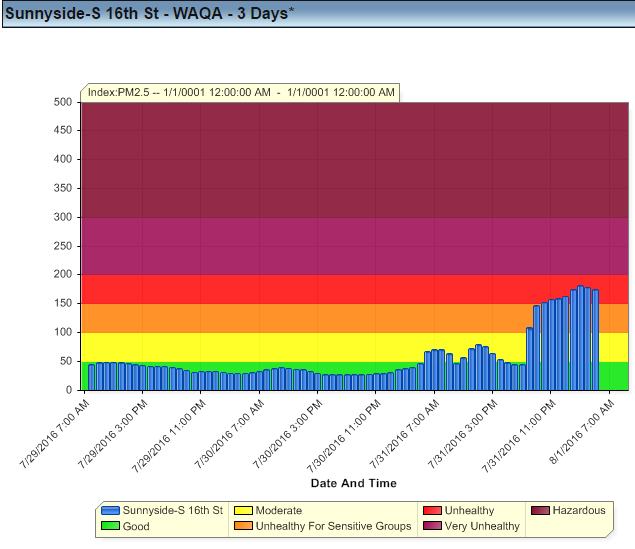Image resolution: width=635 pixels, height=549 pixels.
Task: Click the '7/31/2016 7:00 AM' axis label
Action: 404,434
